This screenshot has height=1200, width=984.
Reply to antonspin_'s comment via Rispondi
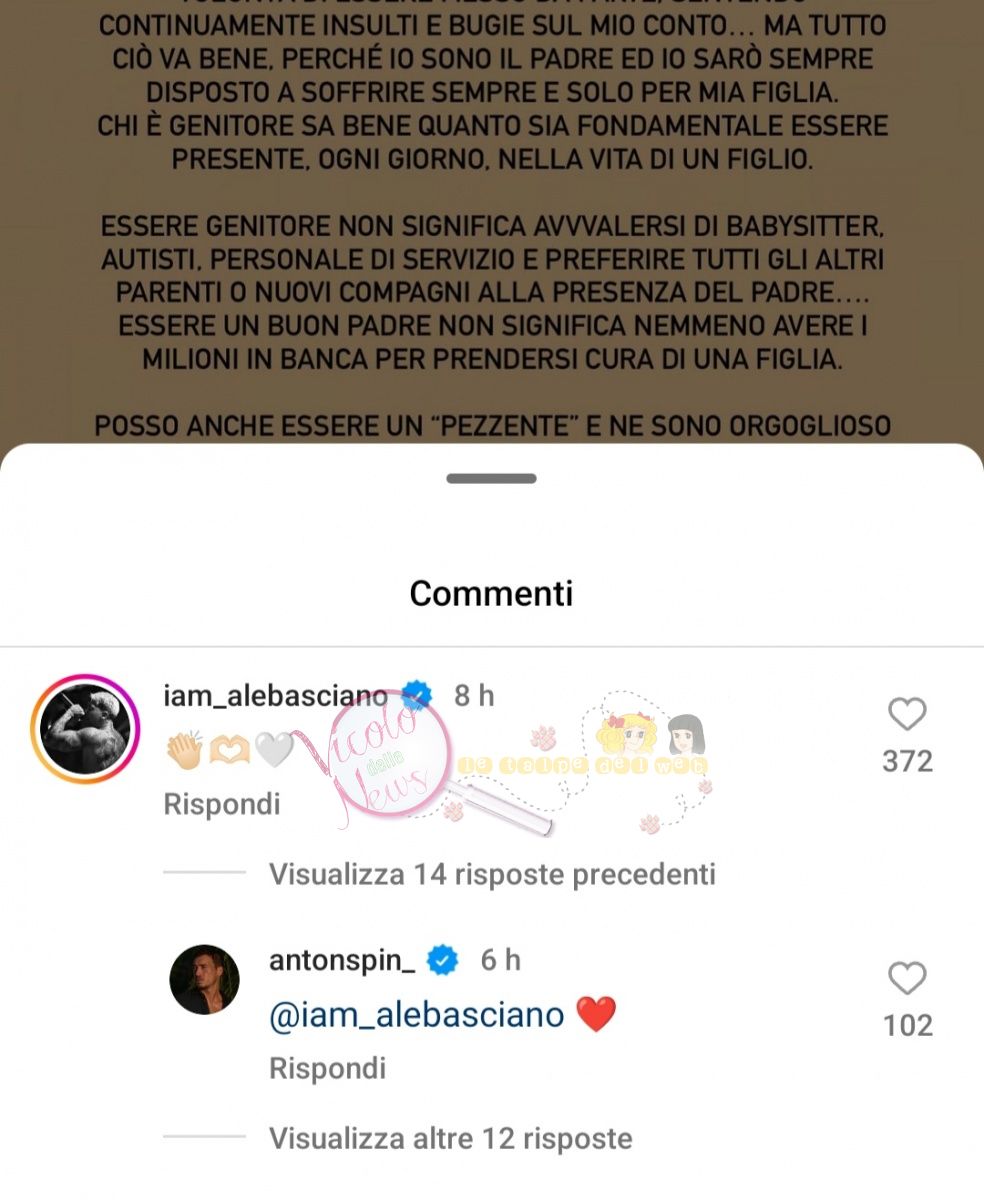[327, 1068]
